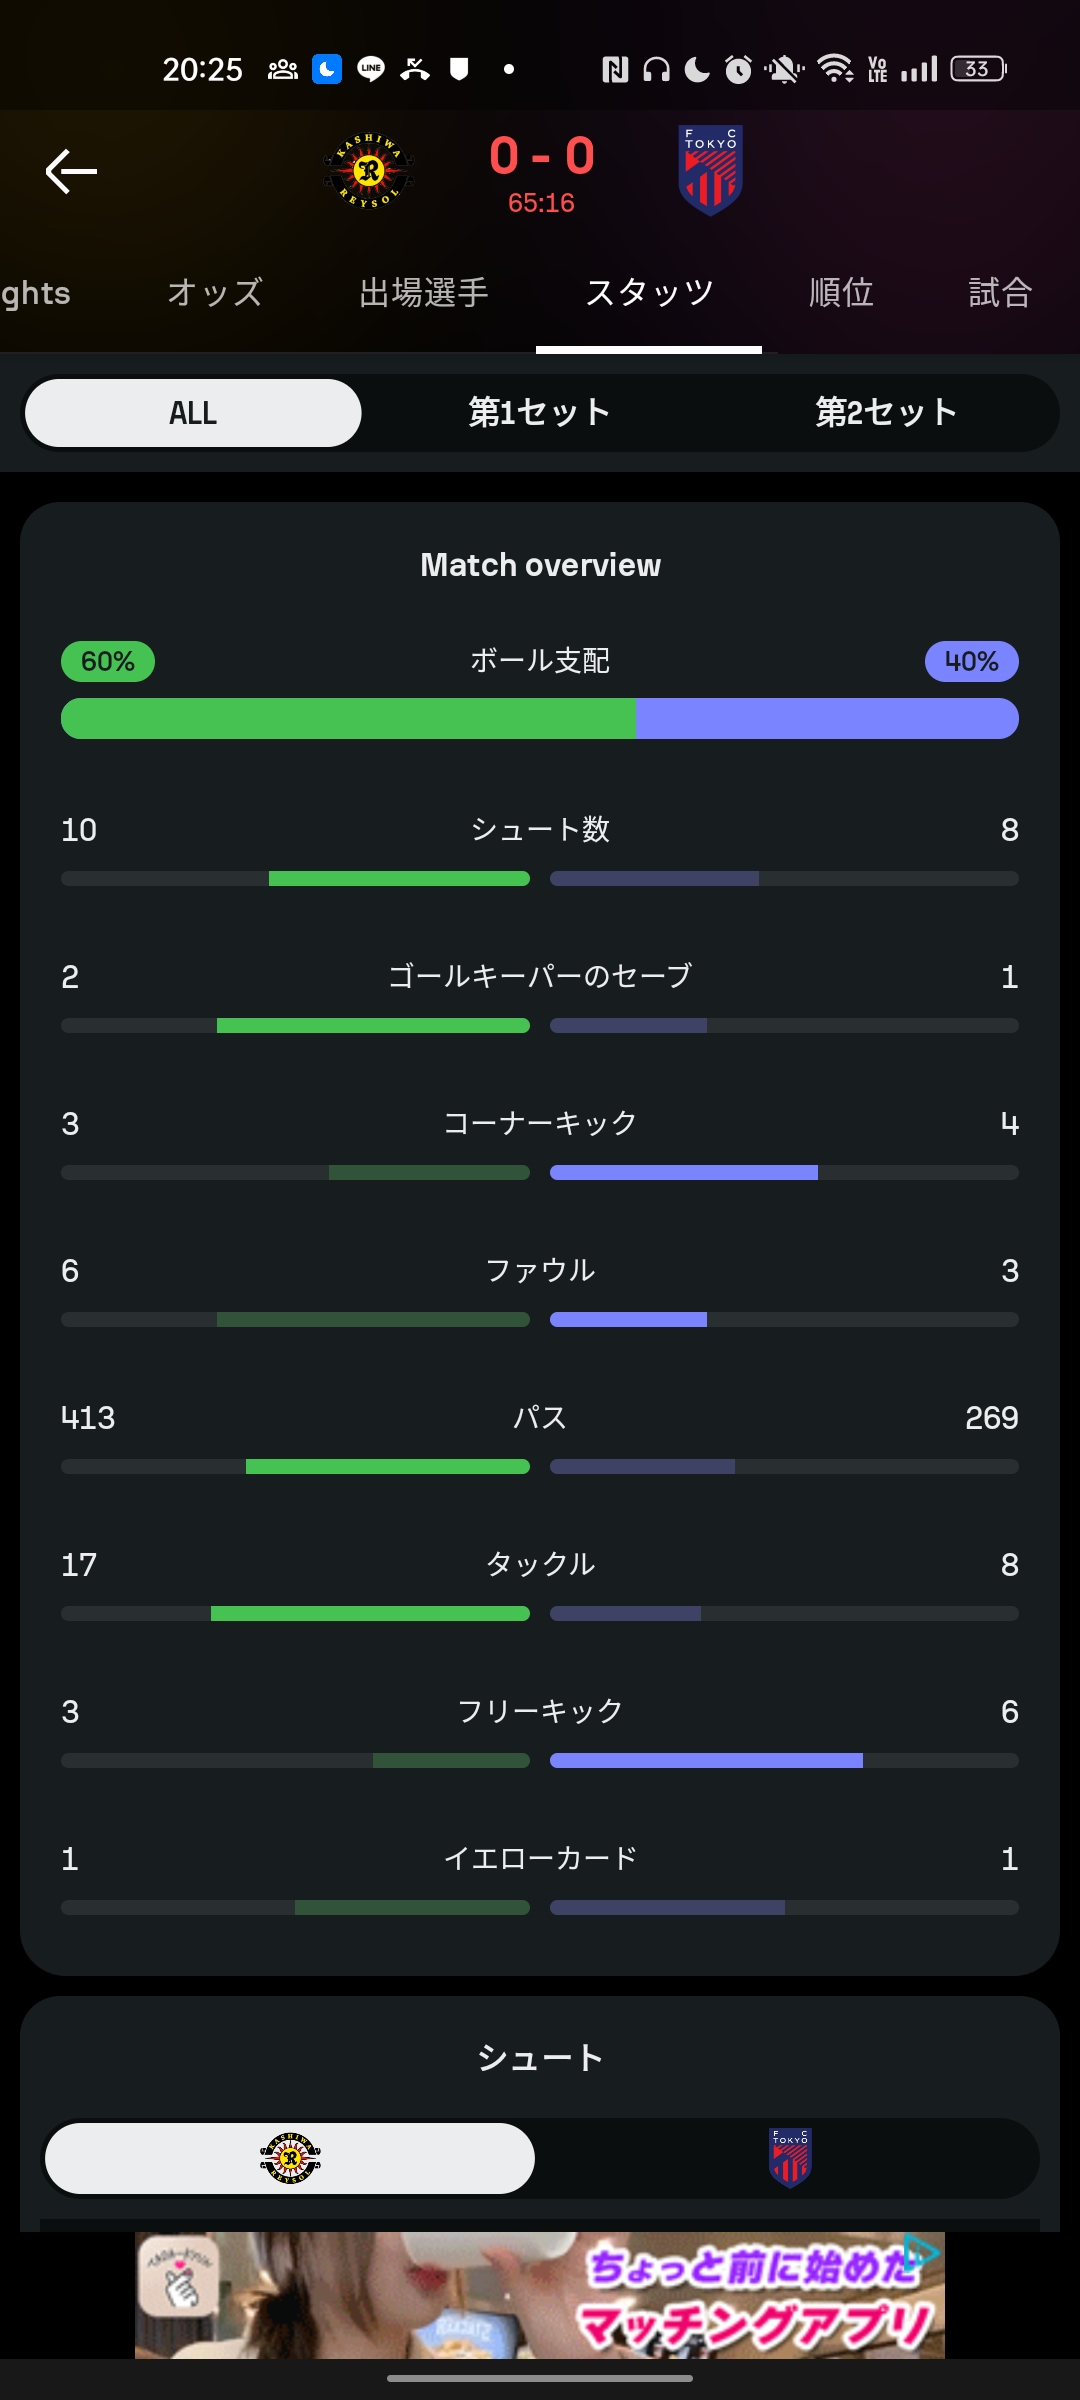Tap the back arrow icon
1080x2400 pixels.
click(x=71, y=171)
